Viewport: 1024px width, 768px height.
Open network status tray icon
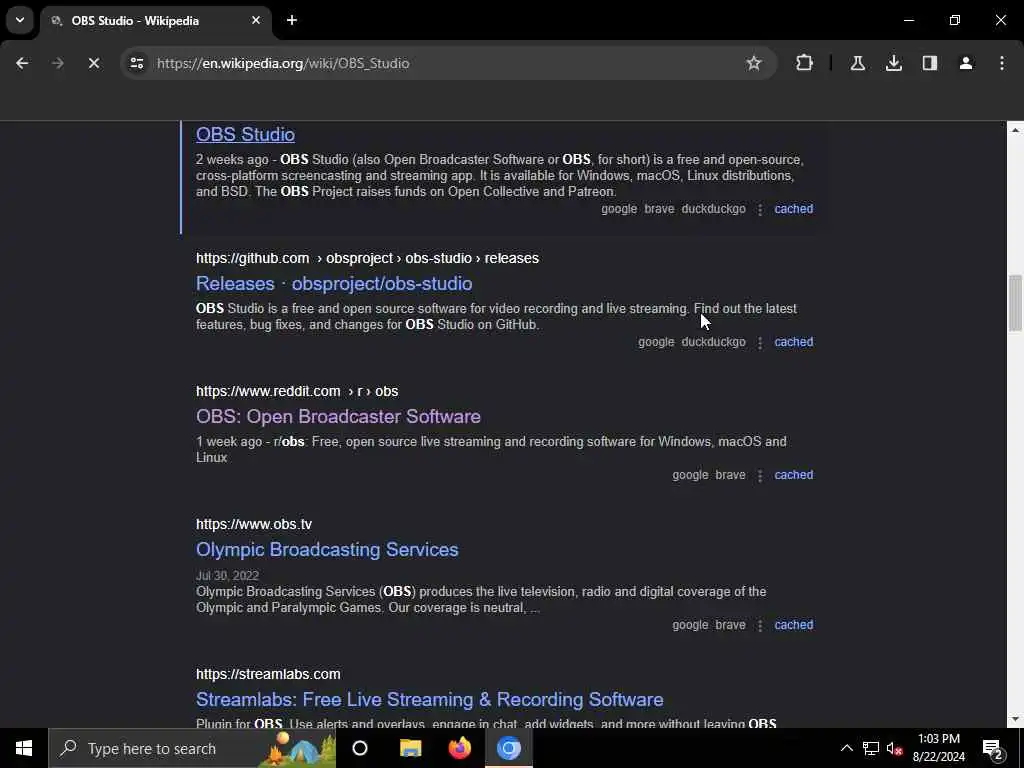(871, 748)
